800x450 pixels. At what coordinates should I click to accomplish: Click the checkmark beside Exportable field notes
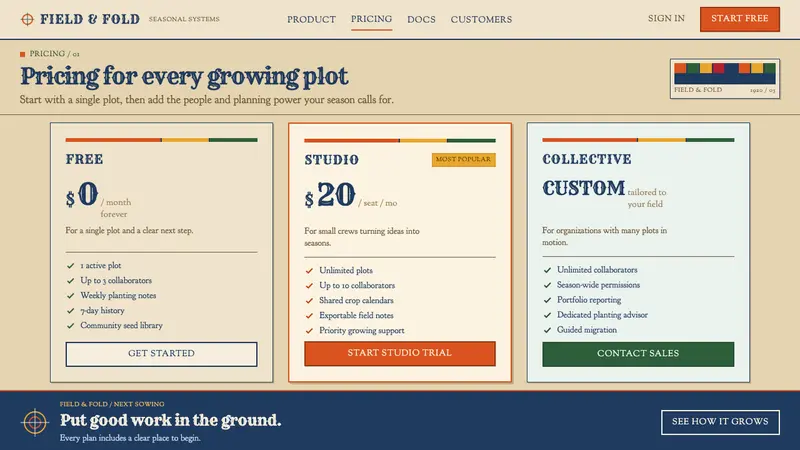click(309, 315)
